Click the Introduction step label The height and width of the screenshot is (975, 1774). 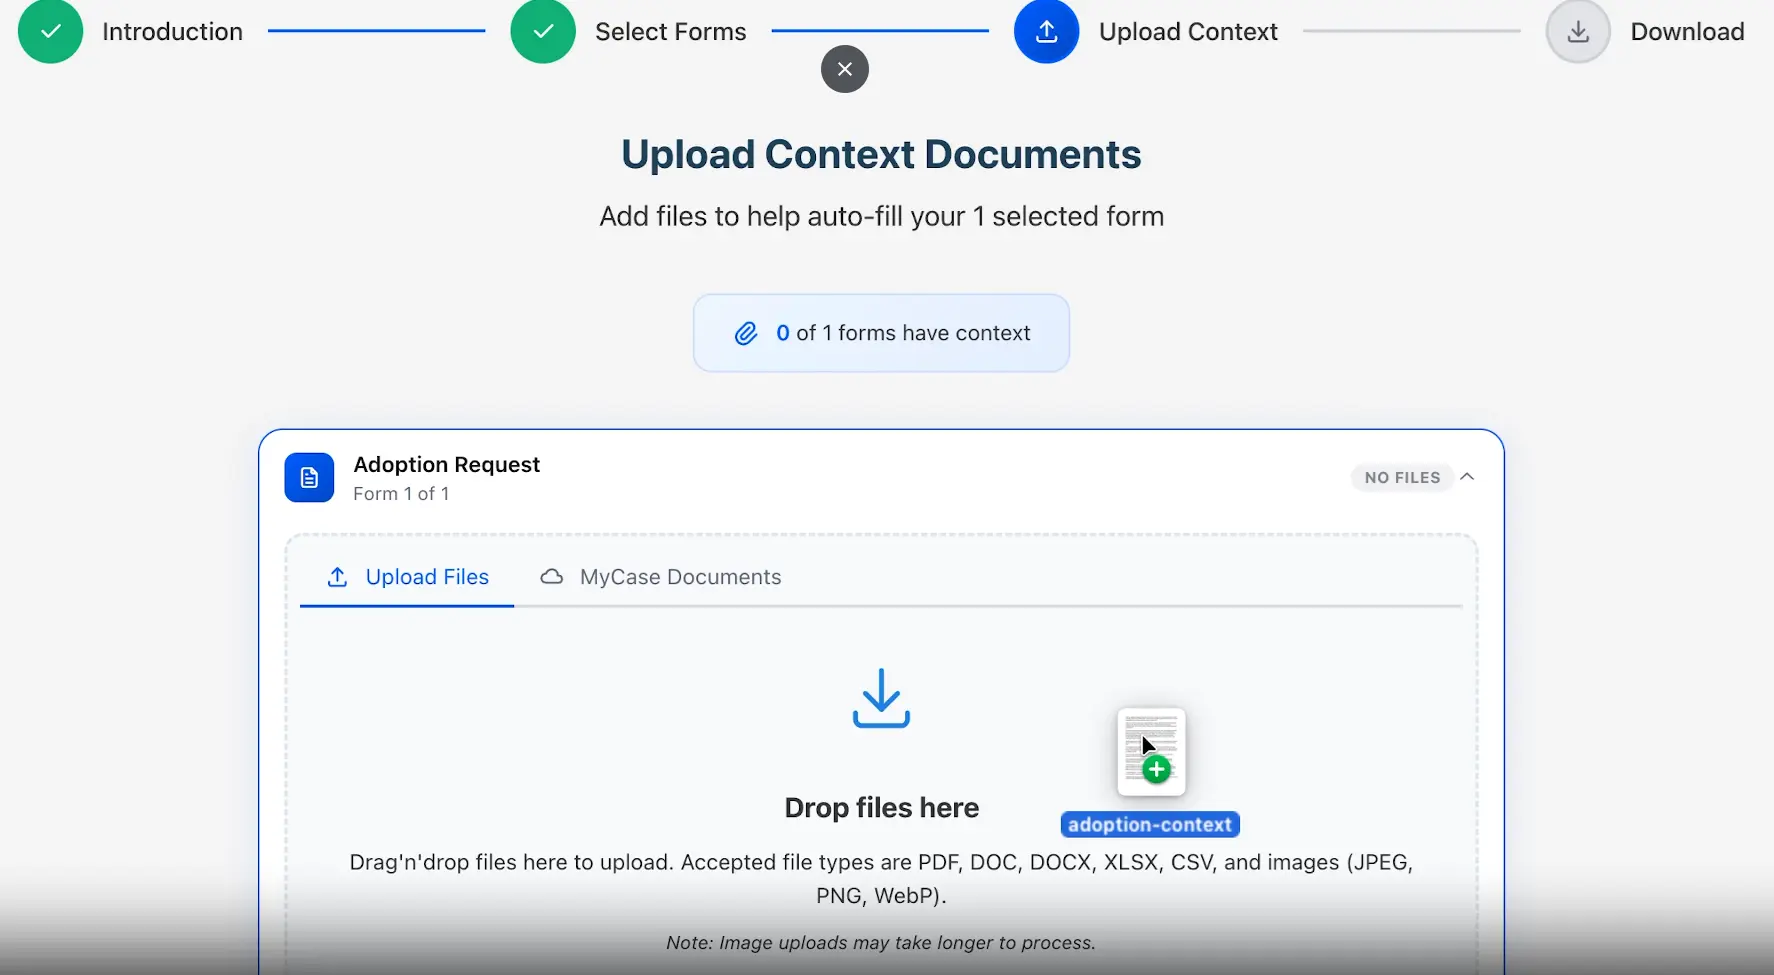click(172, 31)
